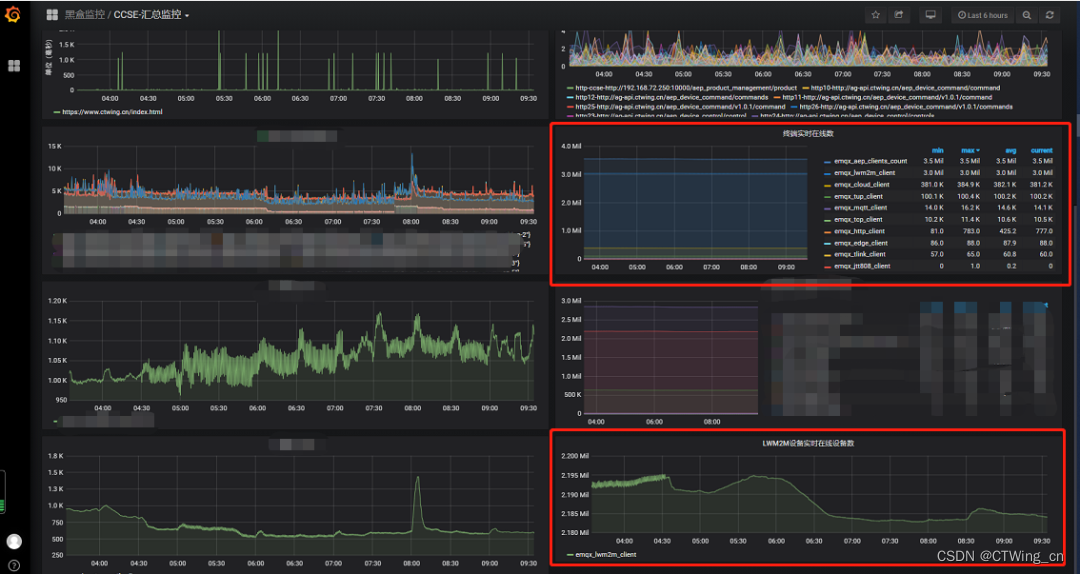Open the 黑盒监控 folder breadcrumb link
1080x574 pixels.
pos(85,14)
